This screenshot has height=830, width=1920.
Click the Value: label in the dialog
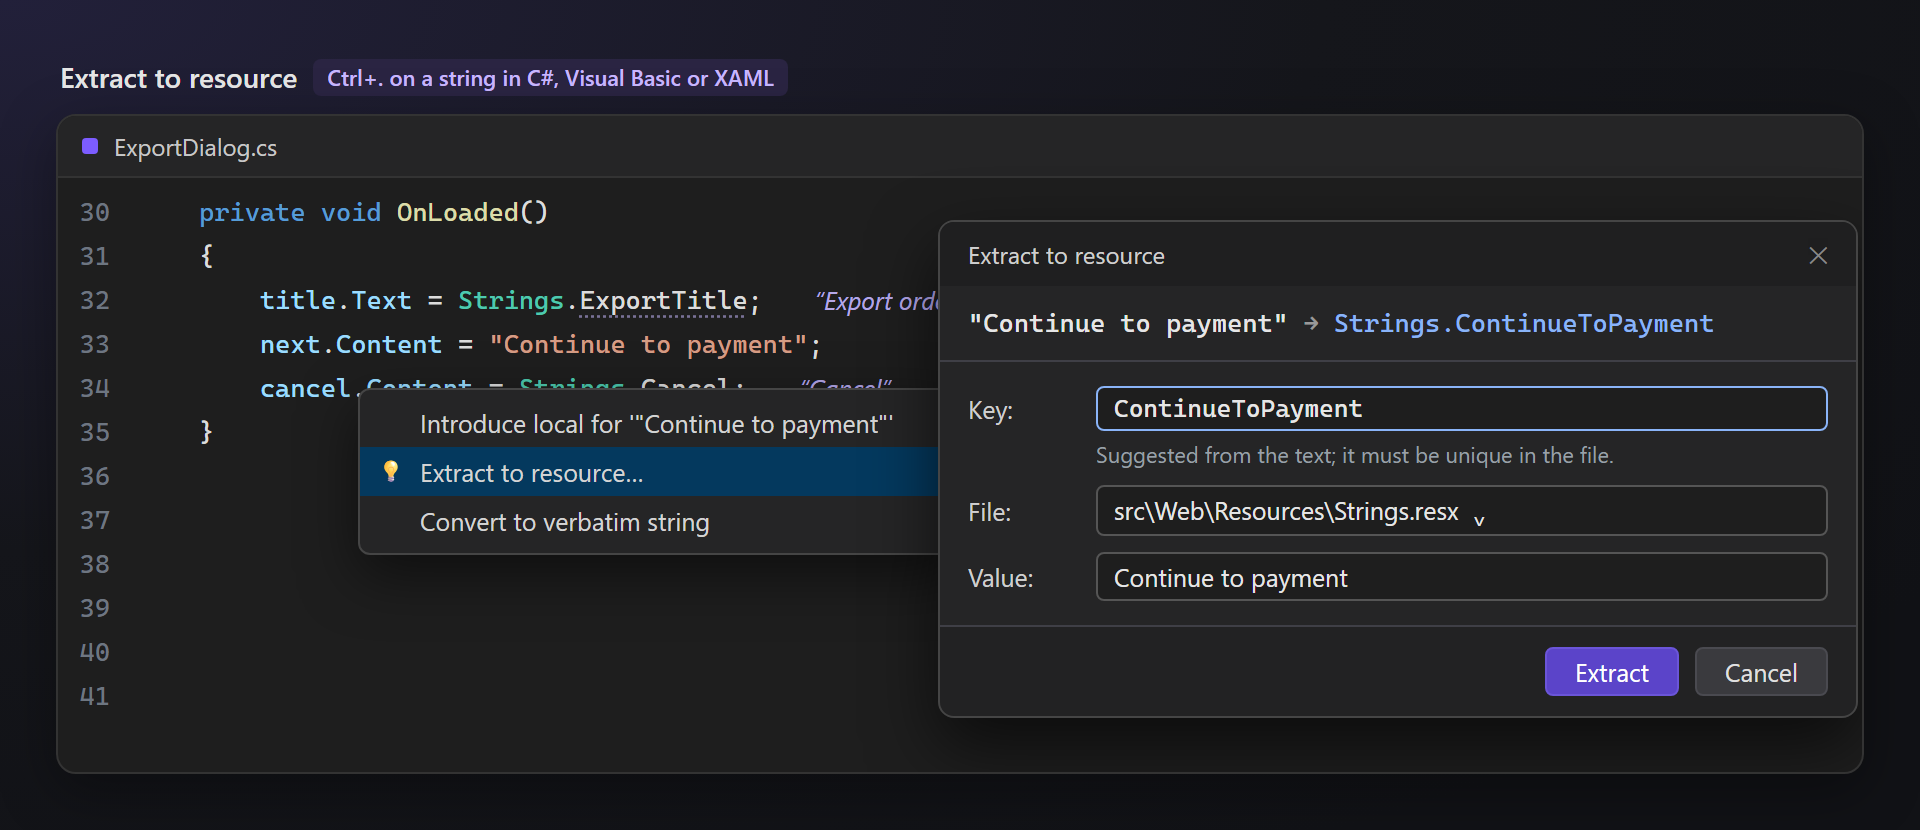pyautogui.click(x=1000, y=579)
